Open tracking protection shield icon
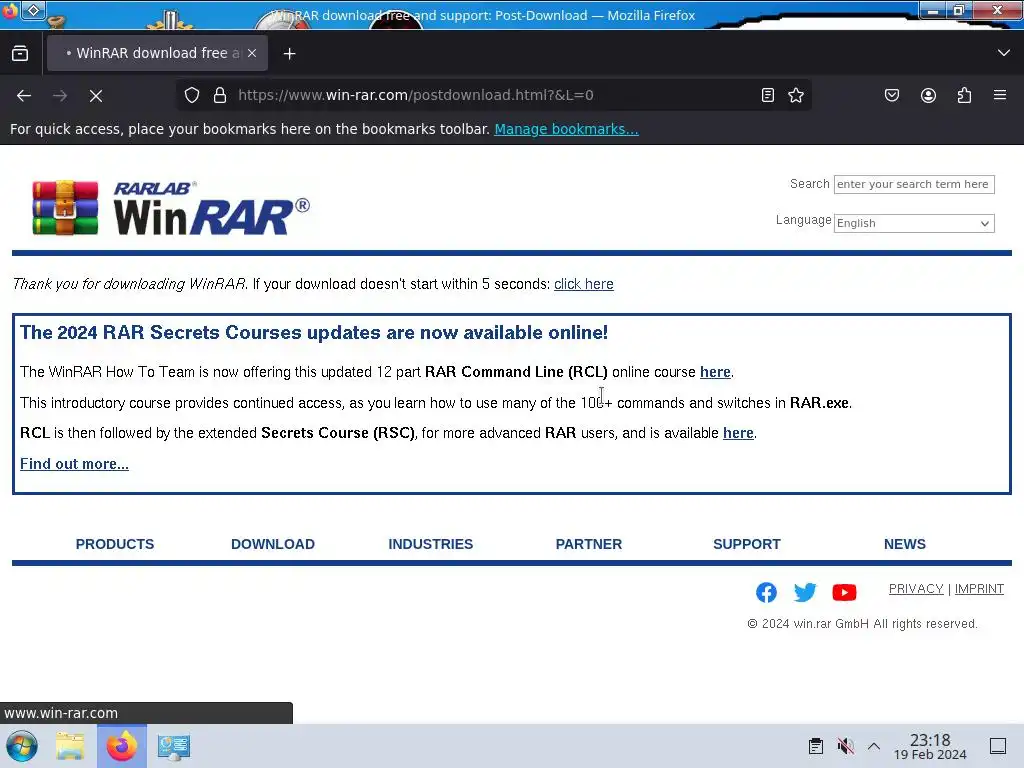The height and width of the screenshot is (768, 1024). click(x=191, y=95)
